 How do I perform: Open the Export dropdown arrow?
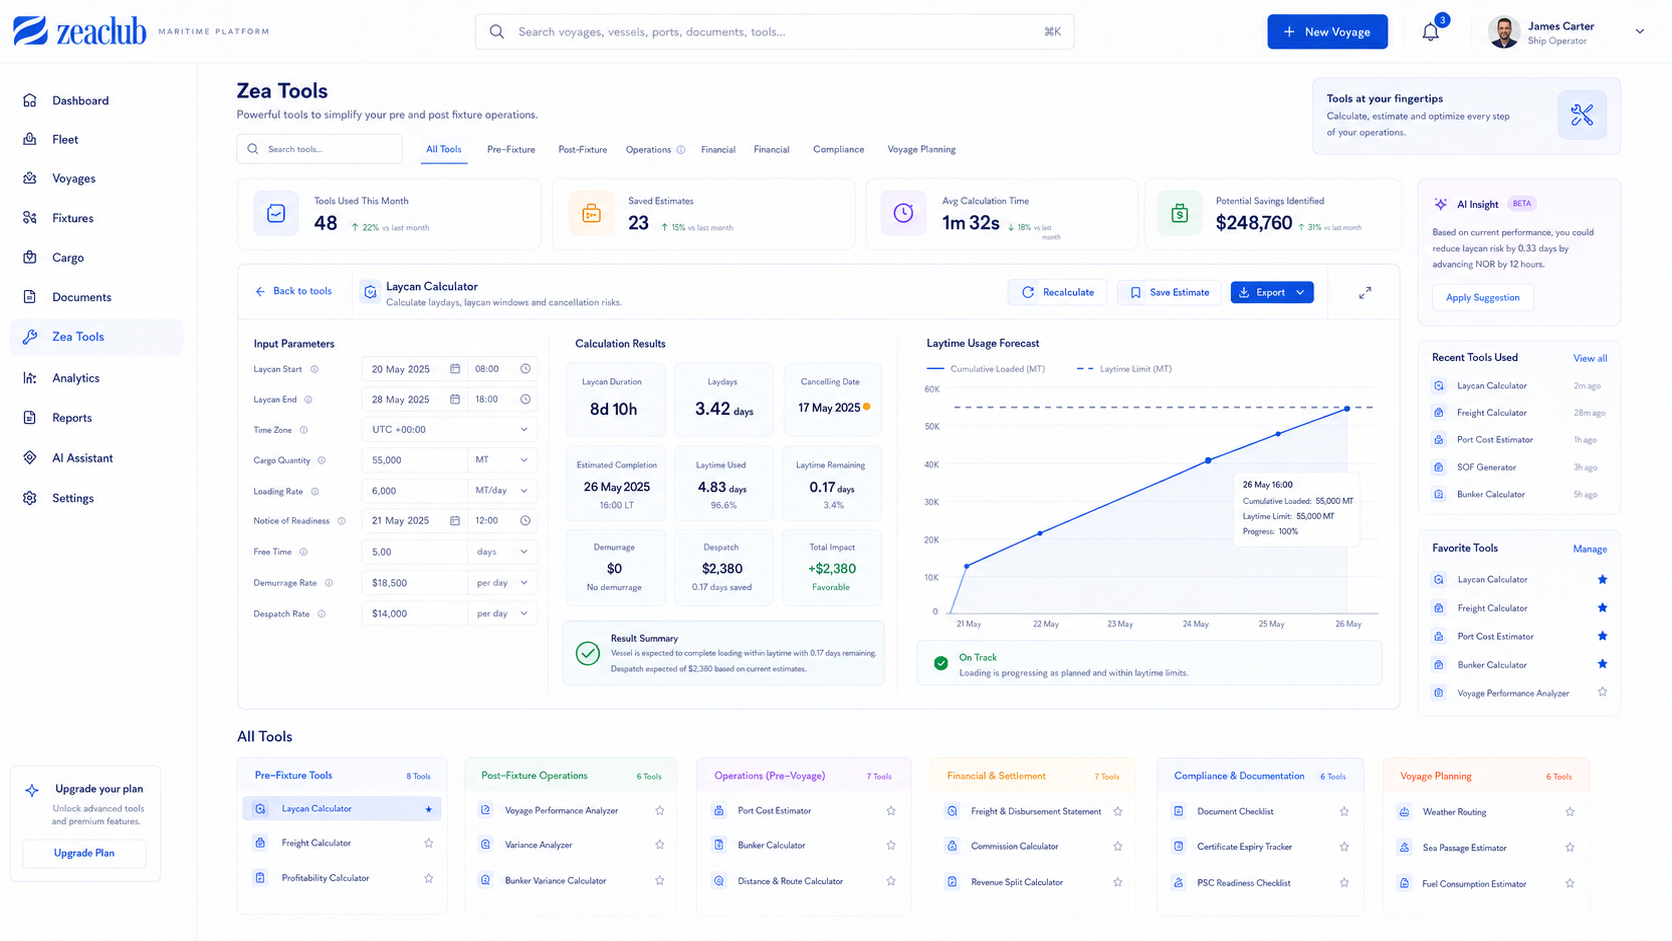point(1300,293)
